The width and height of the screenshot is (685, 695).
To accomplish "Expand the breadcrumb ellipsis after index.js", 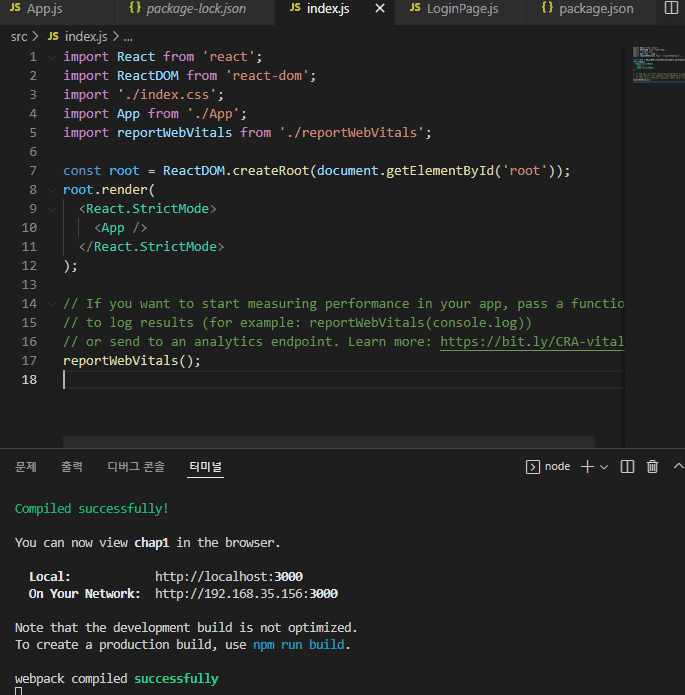I will (x=128, y=36).
